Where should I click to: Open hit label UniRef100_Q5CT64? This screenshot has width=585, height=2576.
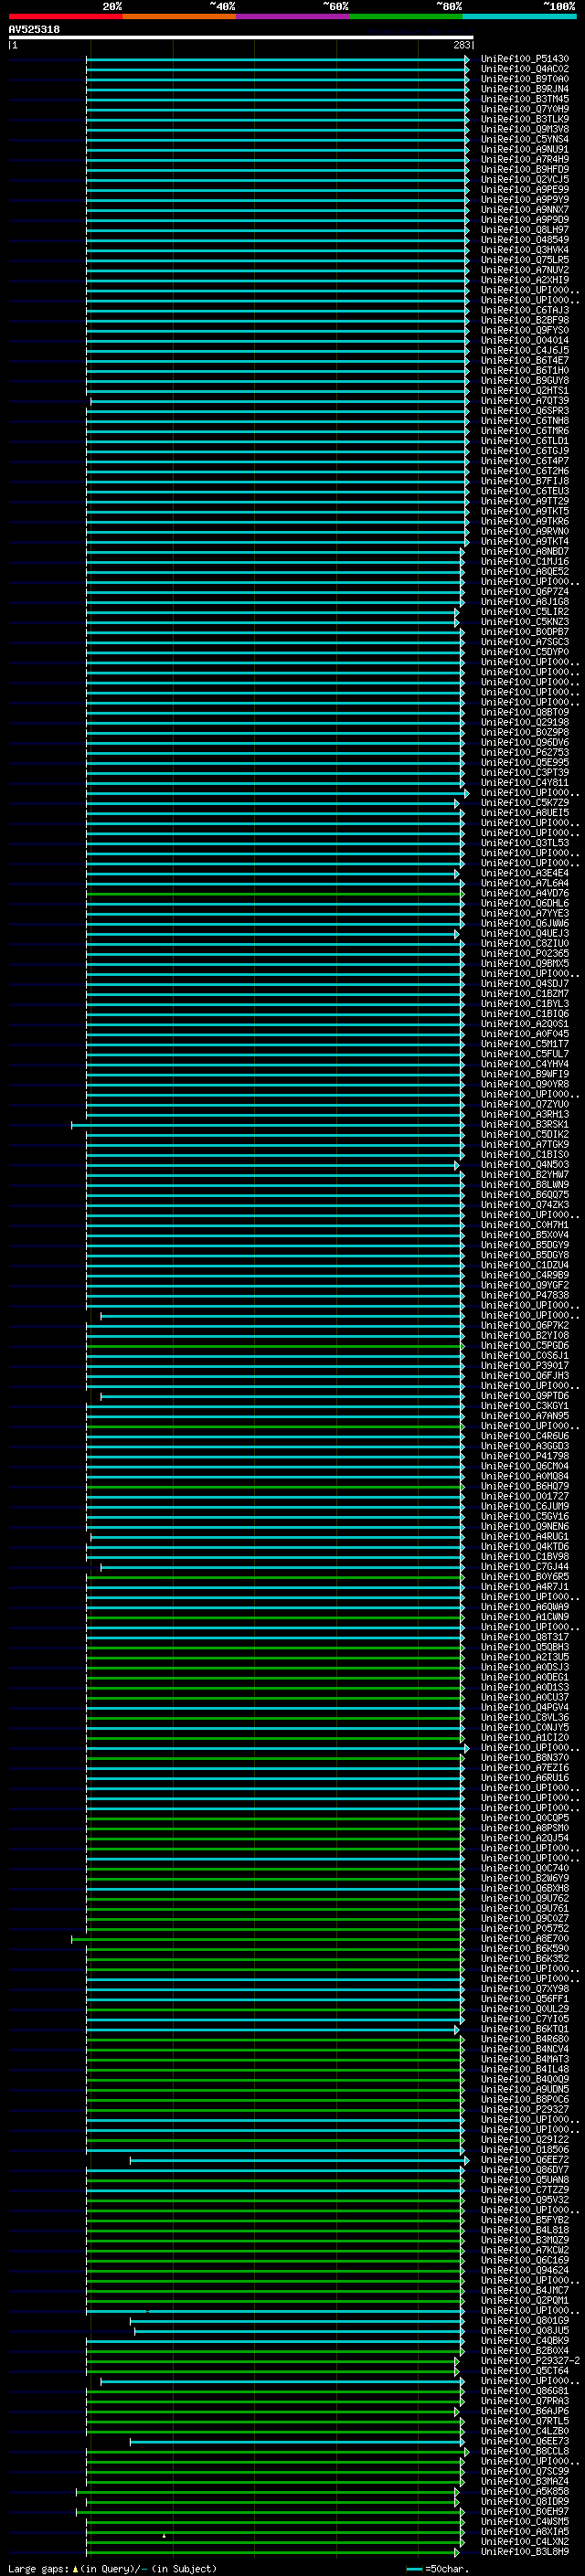coord(524,2371)
